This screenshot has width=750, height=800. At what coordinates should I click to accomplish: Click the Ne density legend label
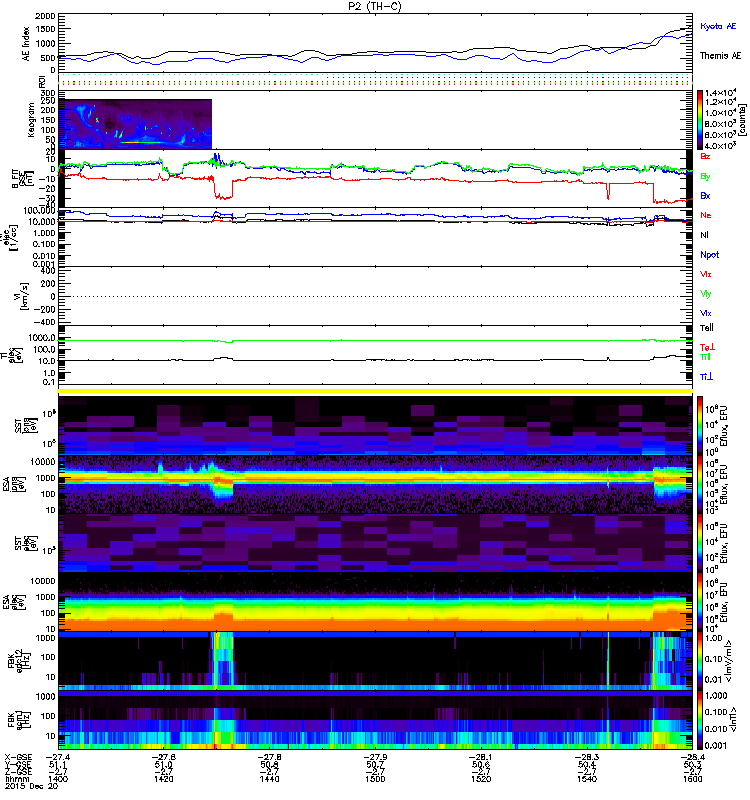pos(706,216)
